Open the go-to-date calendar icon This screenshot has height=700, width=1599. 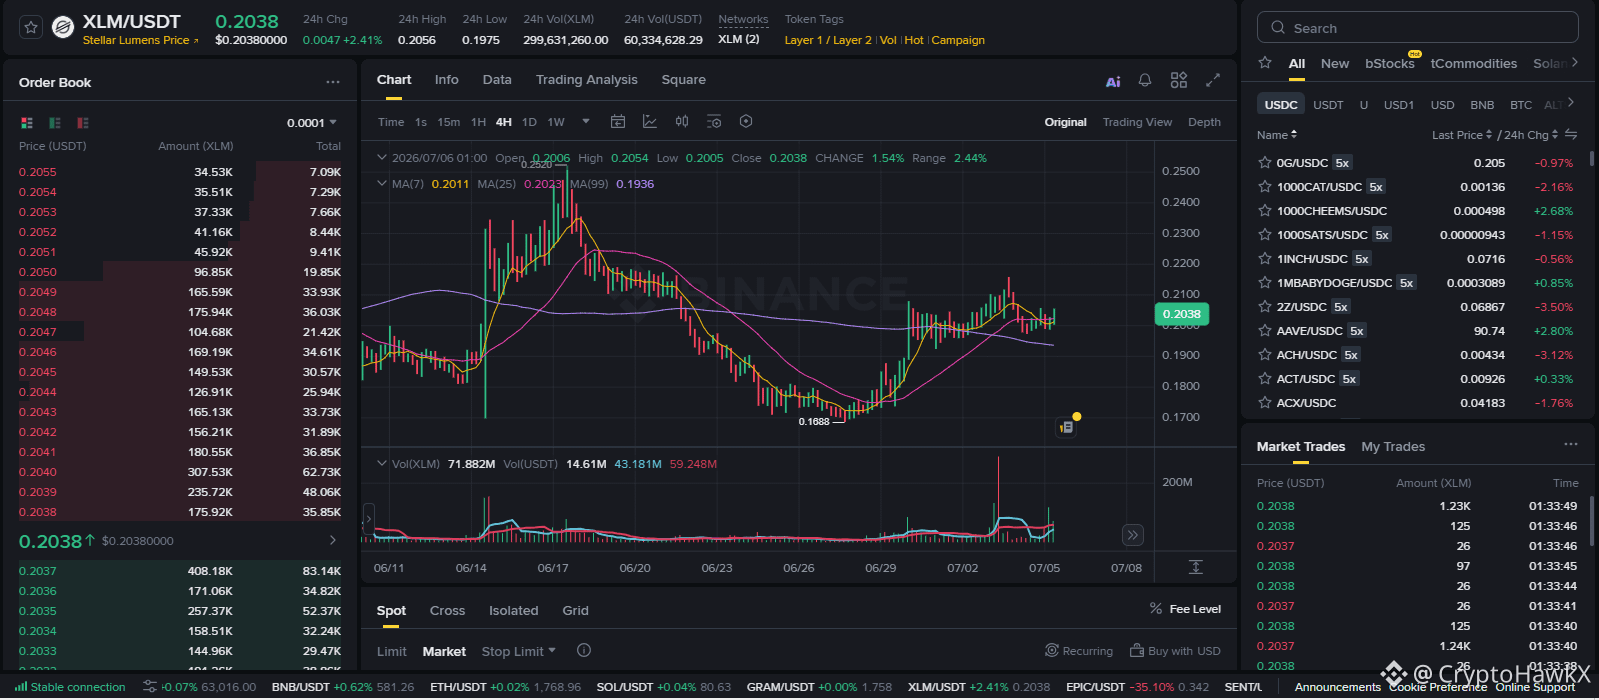(618, 121)
